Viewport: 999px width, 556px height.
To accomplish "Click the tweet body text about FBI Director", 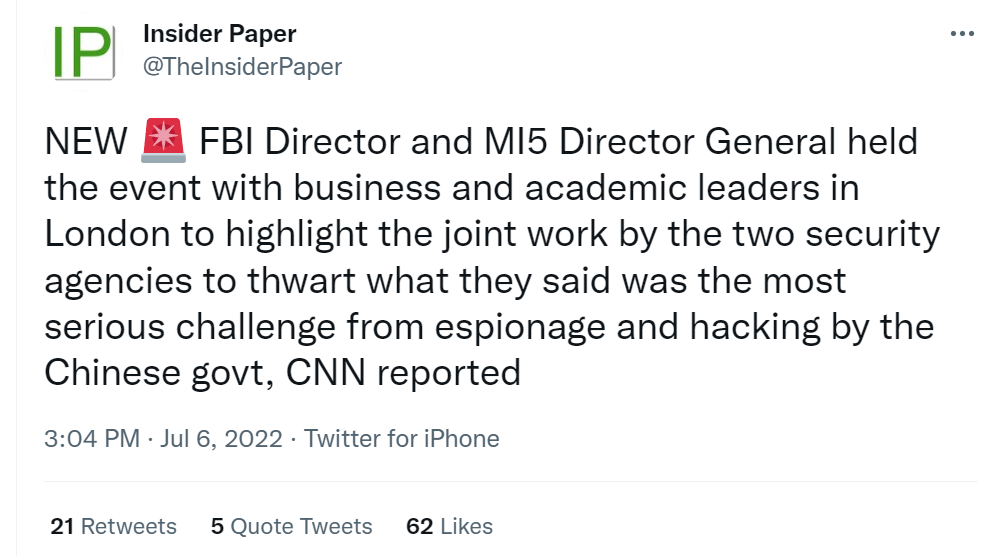I will tap(492, 257).
